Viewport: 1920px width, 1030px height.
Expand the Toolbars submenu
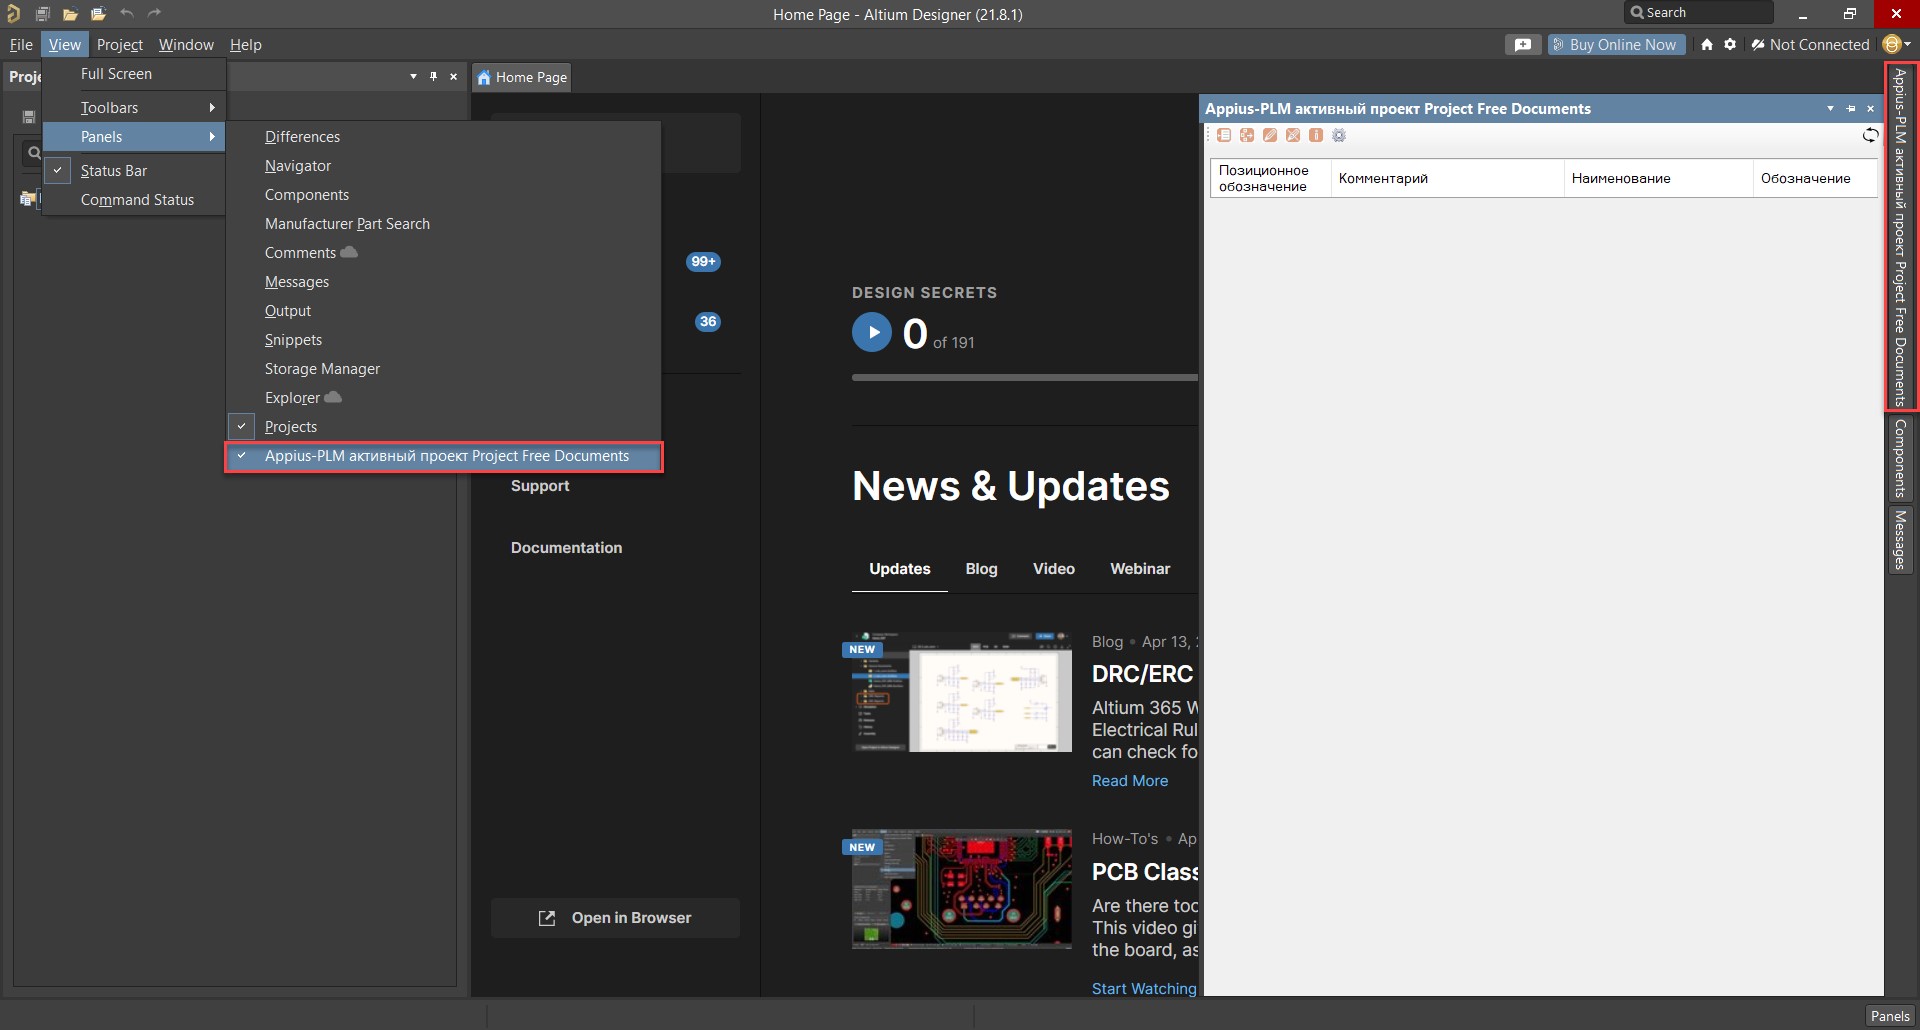tap(133, 107)
